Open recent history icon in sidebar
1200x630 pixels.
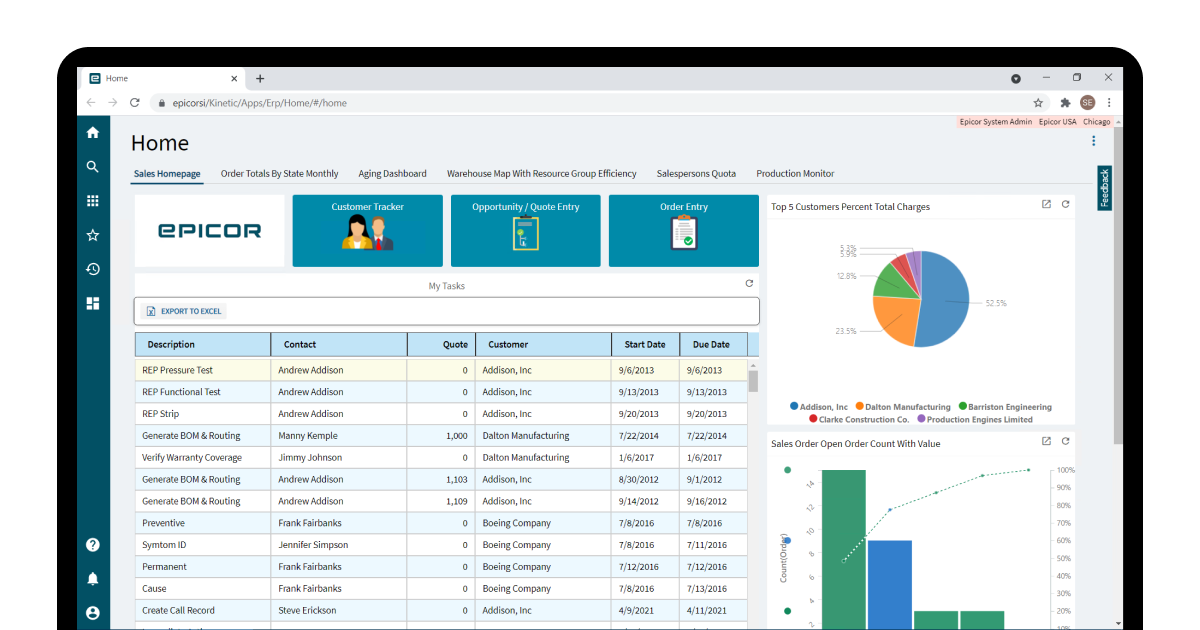click(93, 269)
